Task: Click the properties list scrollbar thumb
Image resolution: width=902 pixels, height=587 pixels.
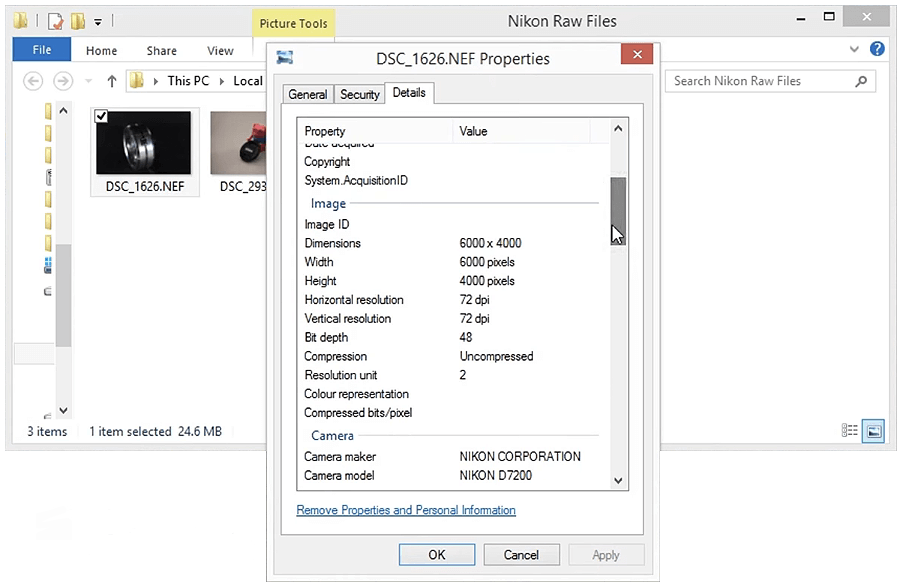Action: tap(617, 208)
